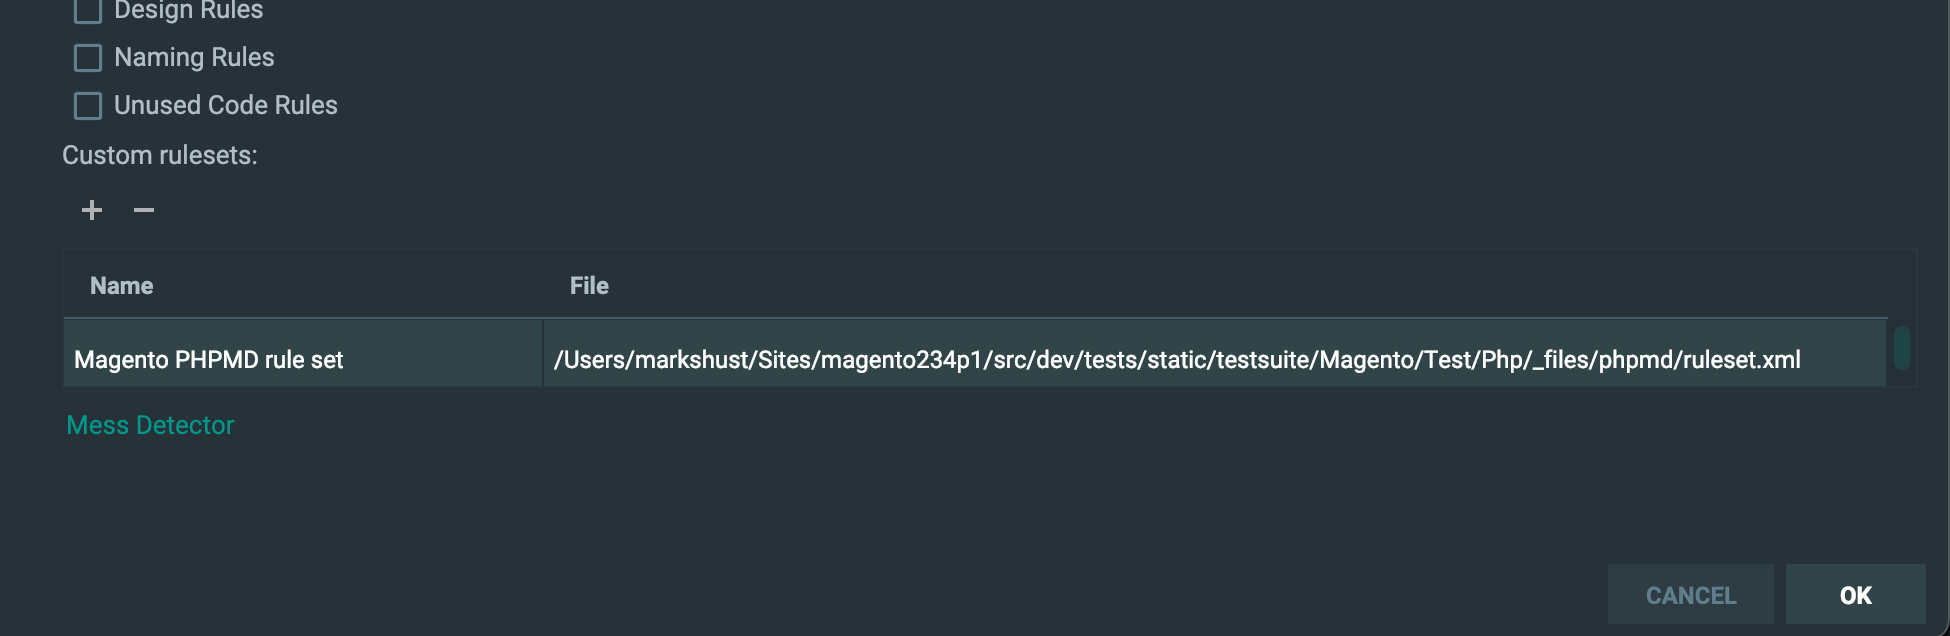Open the Mess Detector link
Viewport: 1950px width, 636px height.
pos(150,425)
